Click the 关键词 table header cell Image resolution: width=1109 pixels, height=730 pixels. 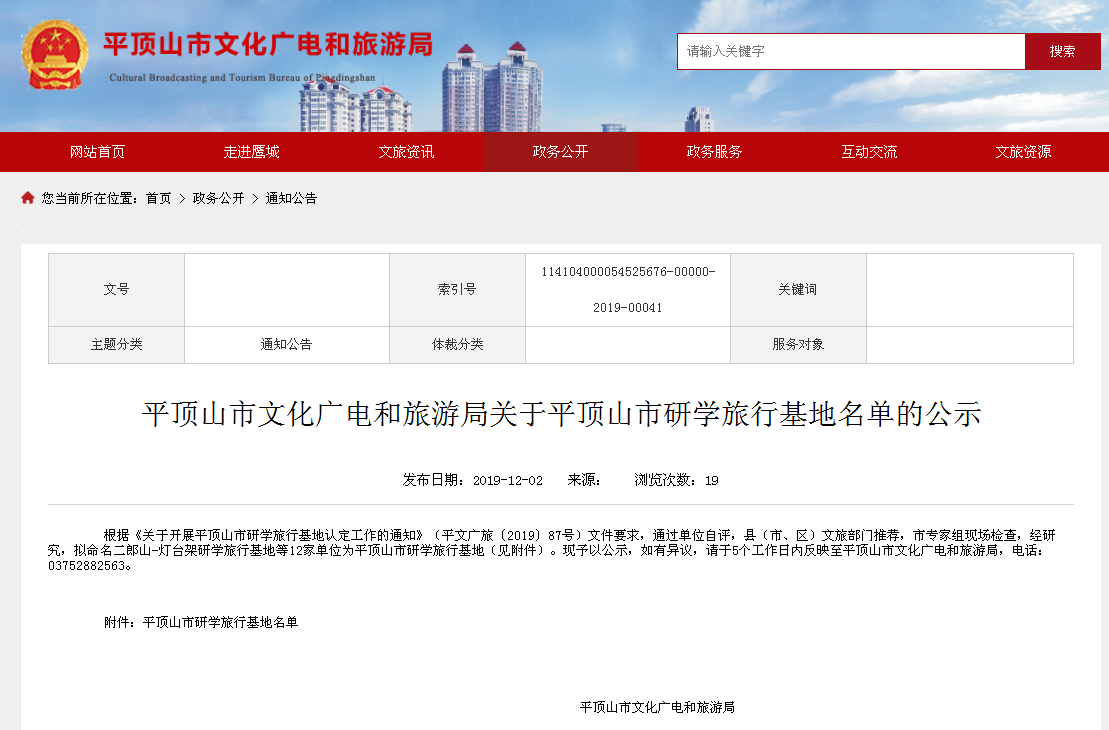click(799, 289)
